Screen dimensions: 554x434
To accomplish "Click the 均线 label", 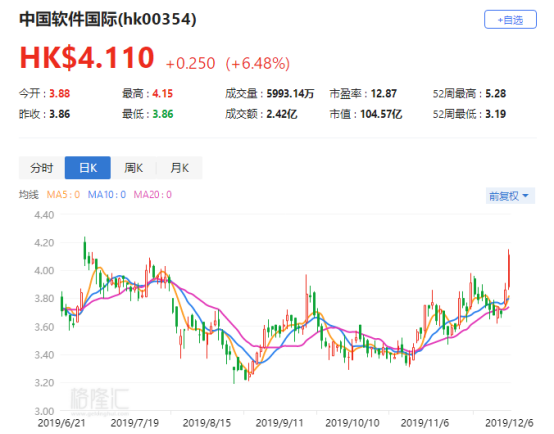I will tap(29, 195).
